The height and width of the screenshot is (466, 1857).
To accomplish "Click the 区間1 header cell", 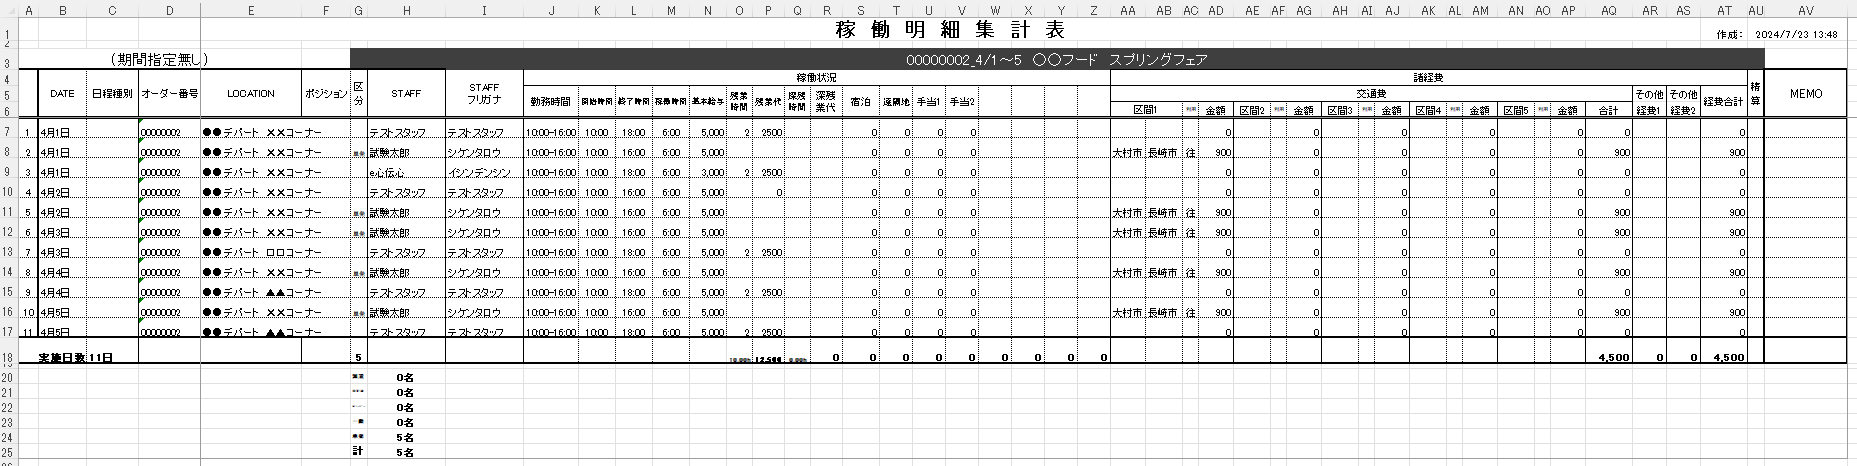I will point(1146,110).
